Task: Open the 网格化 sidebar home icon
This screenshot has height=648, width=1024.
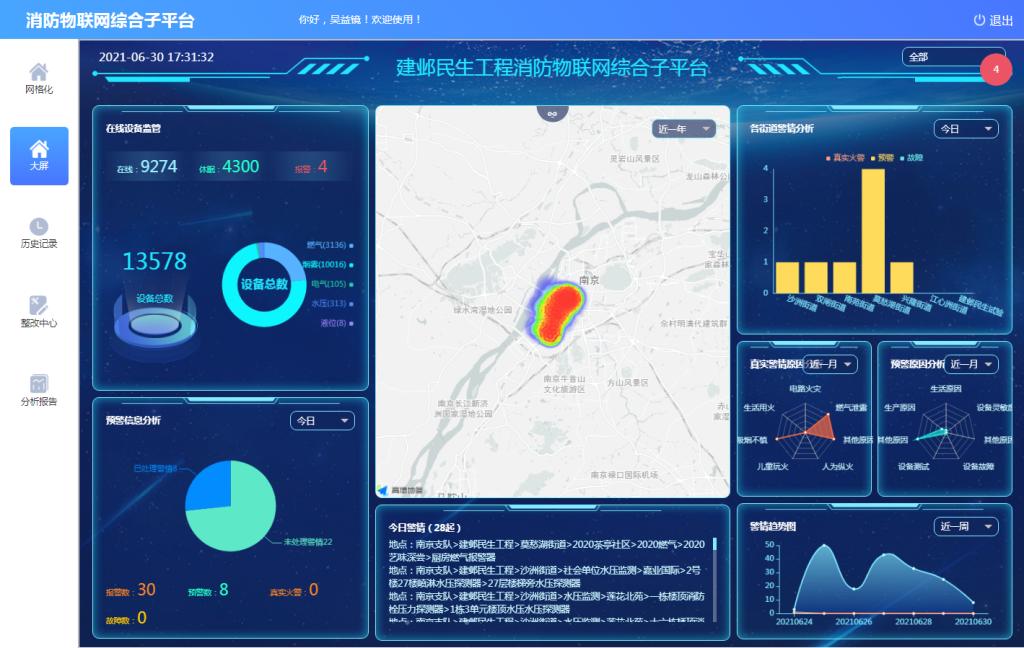Action: click(x=39, y=72)
